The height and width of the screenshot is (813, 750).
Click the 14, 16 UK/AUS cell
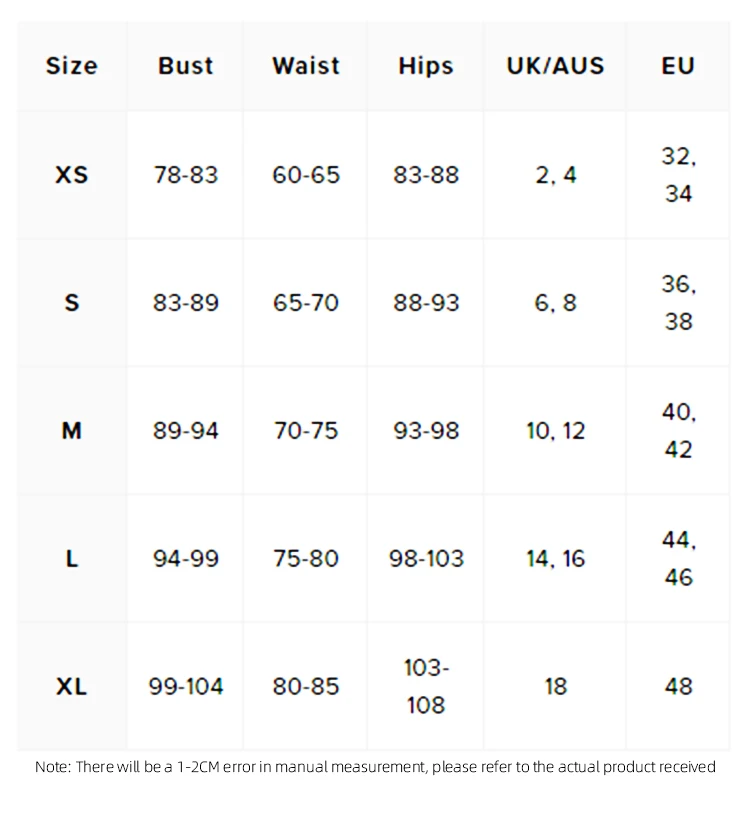pyautogui.click(x=556, y=559)
